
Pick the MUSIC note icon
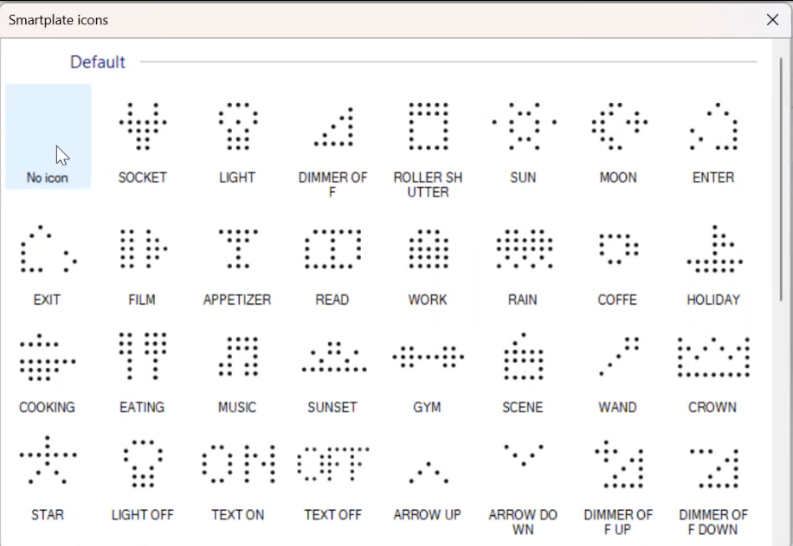pos(238,356)
